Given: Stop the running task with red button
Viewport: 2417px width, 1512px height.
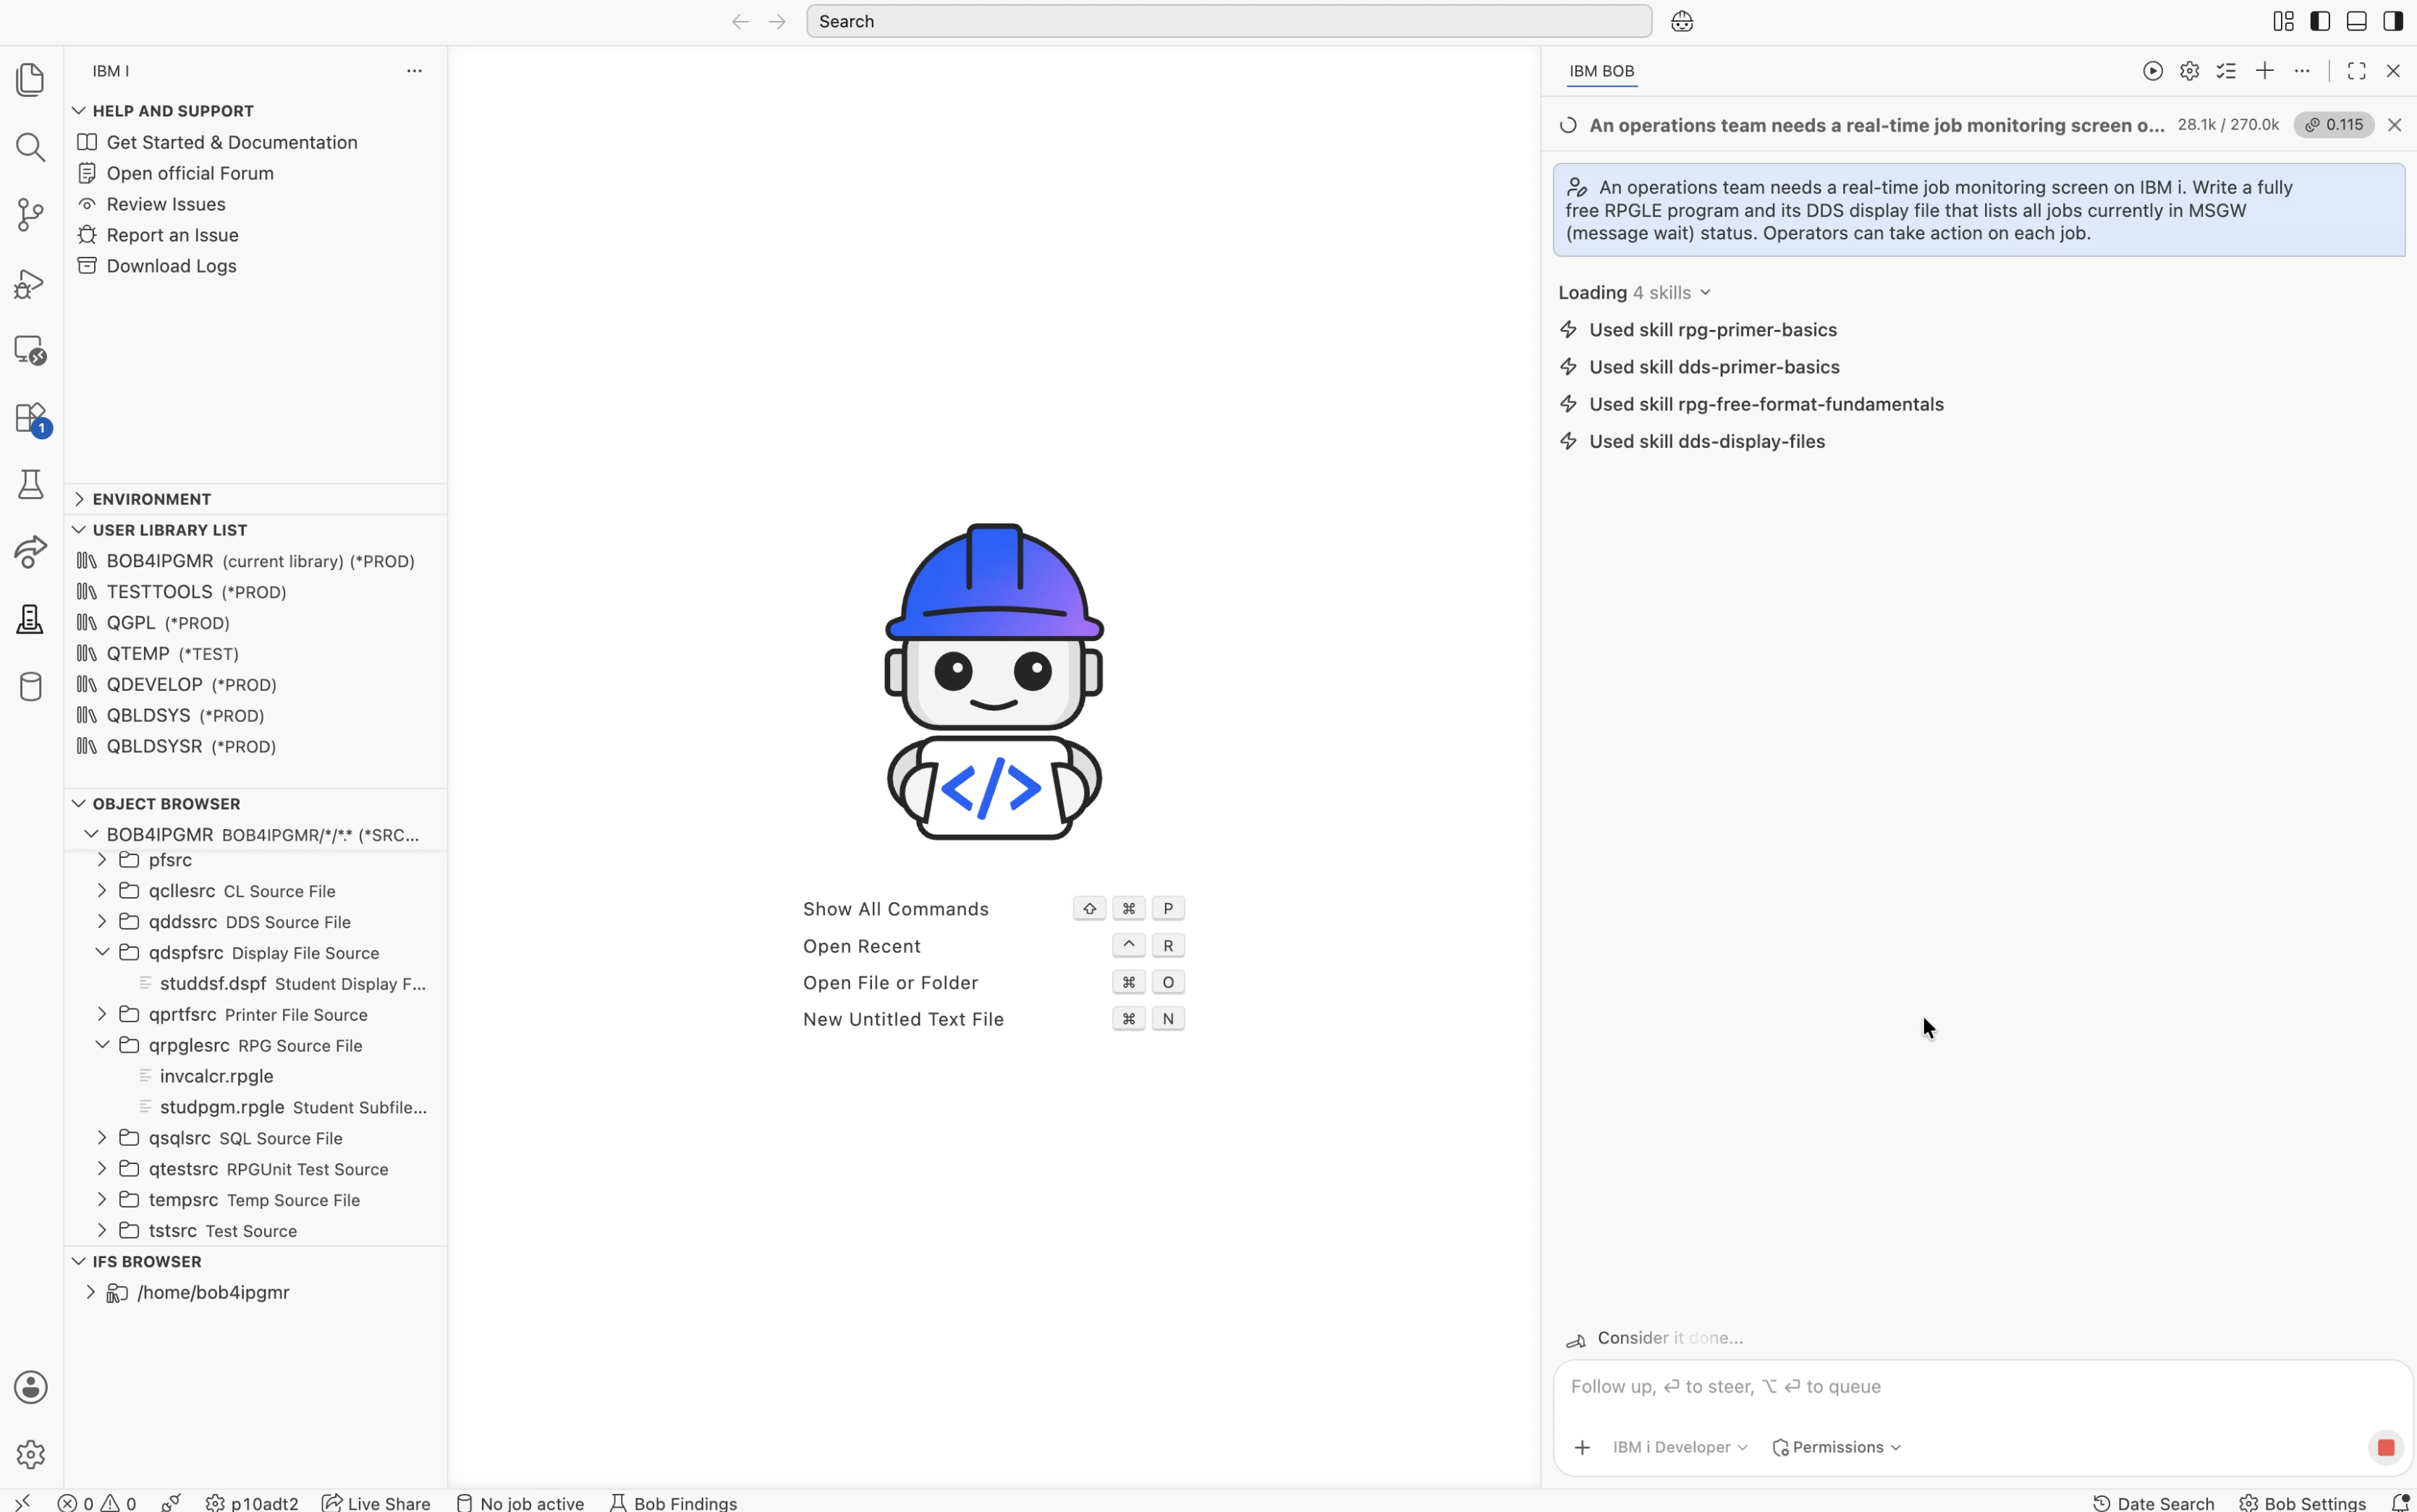Looking at the screenshot, I should pyautogui.click(x=2386, y=1447).
